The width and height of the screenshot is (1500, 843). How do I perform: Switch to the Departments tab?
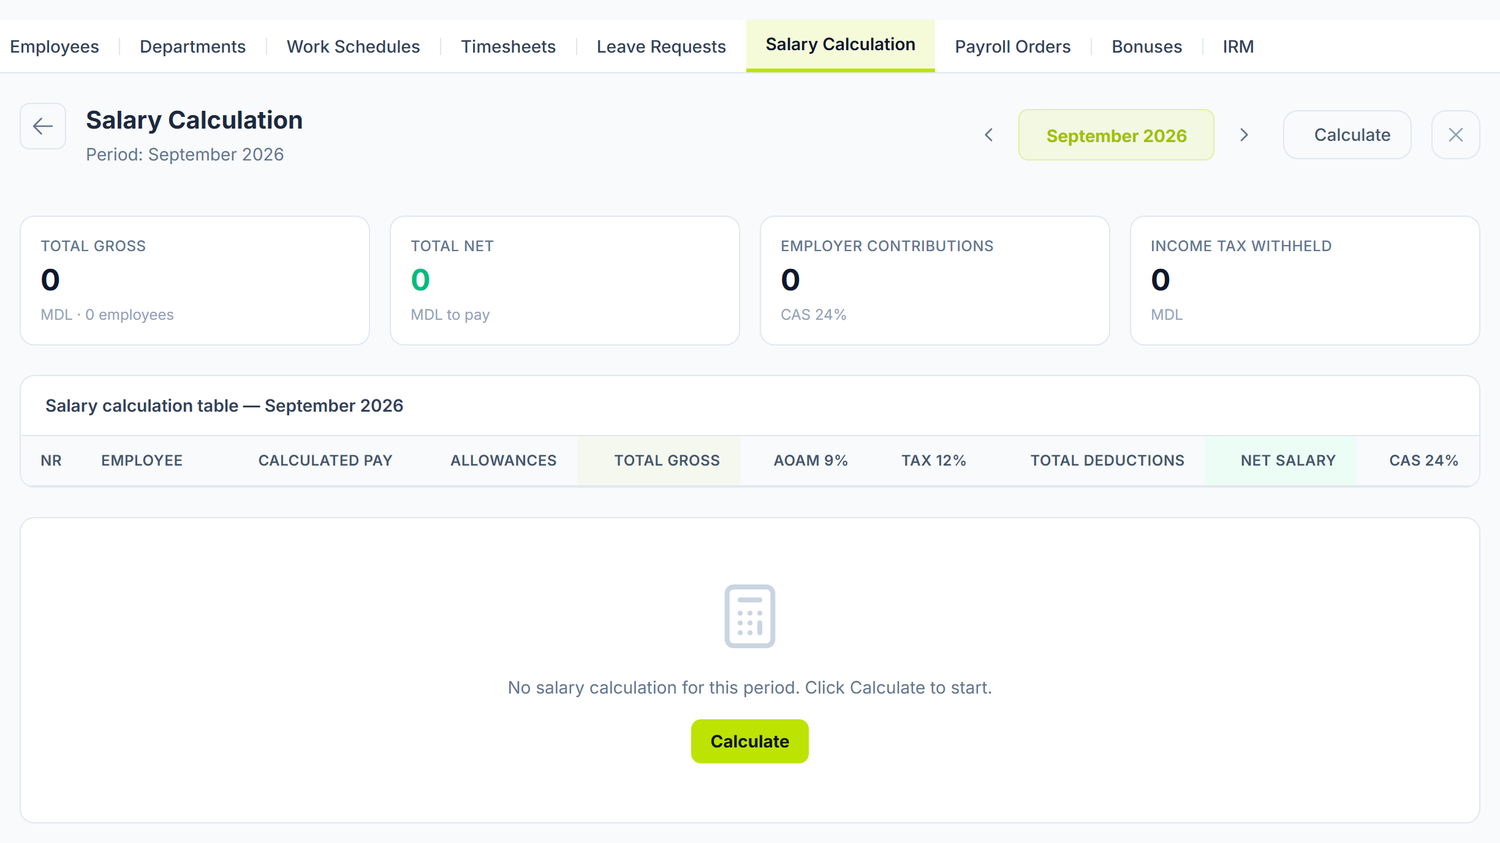(193, 47)
